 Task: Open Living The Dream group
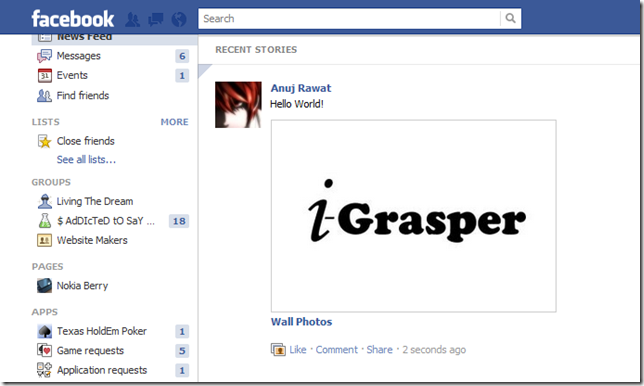95,202
